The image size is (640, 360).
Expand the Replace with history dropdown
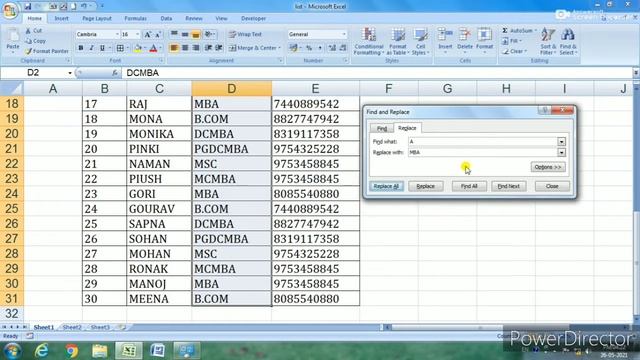(562, 153)
